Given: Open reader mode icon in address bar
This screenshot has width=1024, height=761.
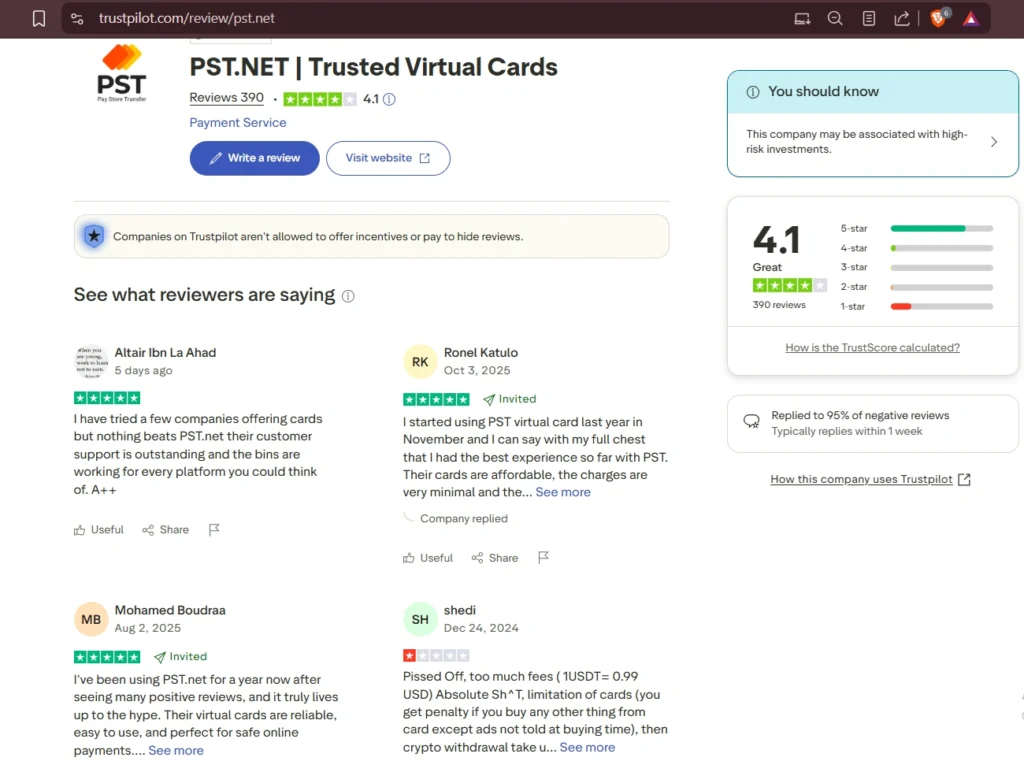Looking at the screenshot, I should (868, 18).
